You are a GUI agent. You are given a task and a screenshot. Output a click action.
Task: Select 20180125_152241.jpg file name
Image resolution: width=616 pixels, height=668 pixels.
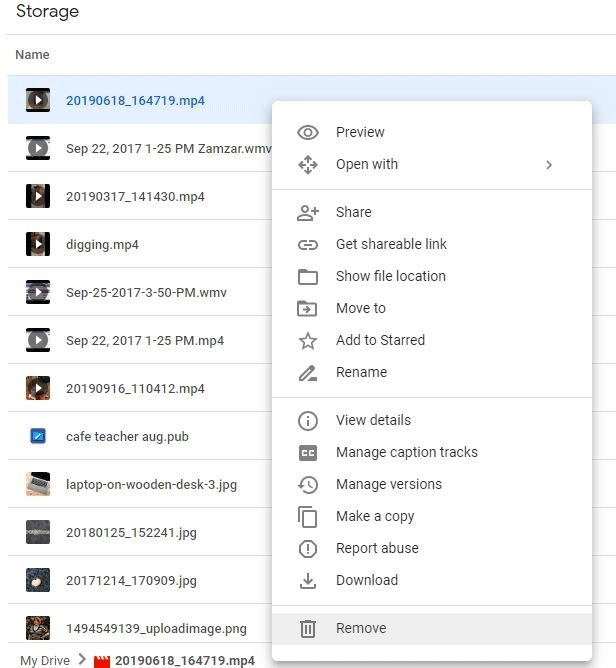[131, 533]
